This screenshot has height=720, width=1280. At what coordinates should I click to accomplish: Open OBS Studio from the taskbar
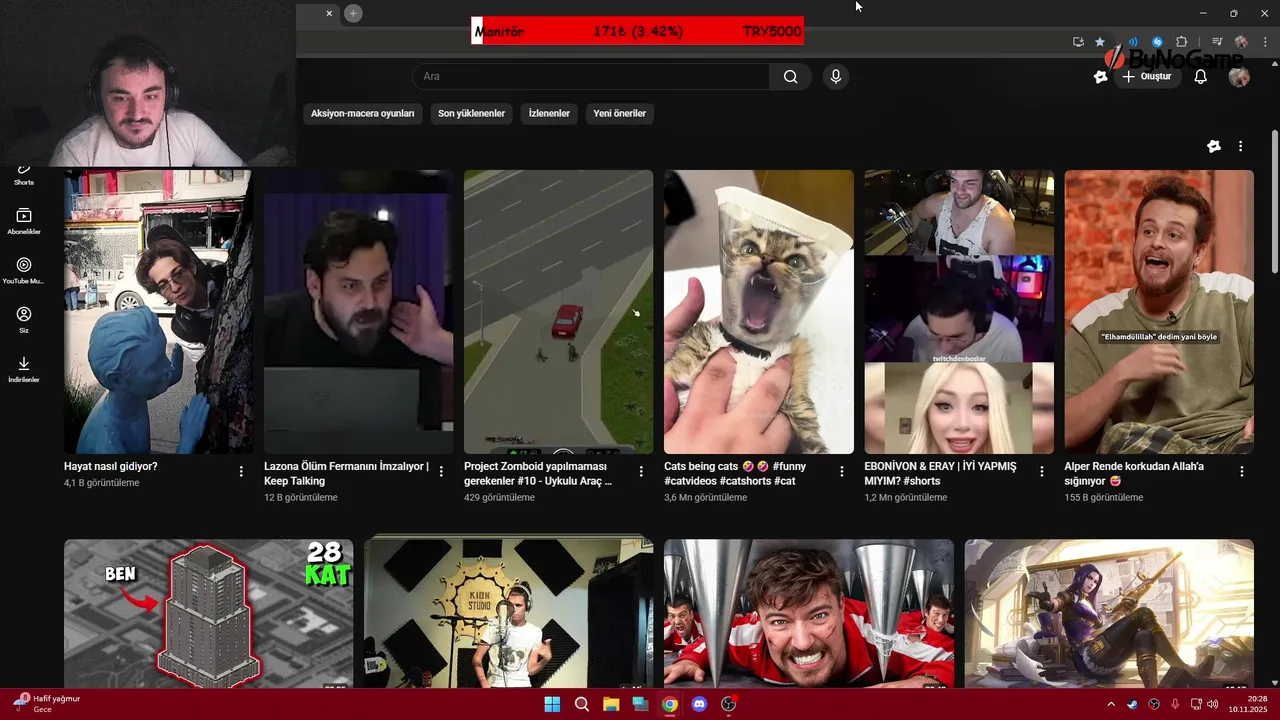coord(729,704)
